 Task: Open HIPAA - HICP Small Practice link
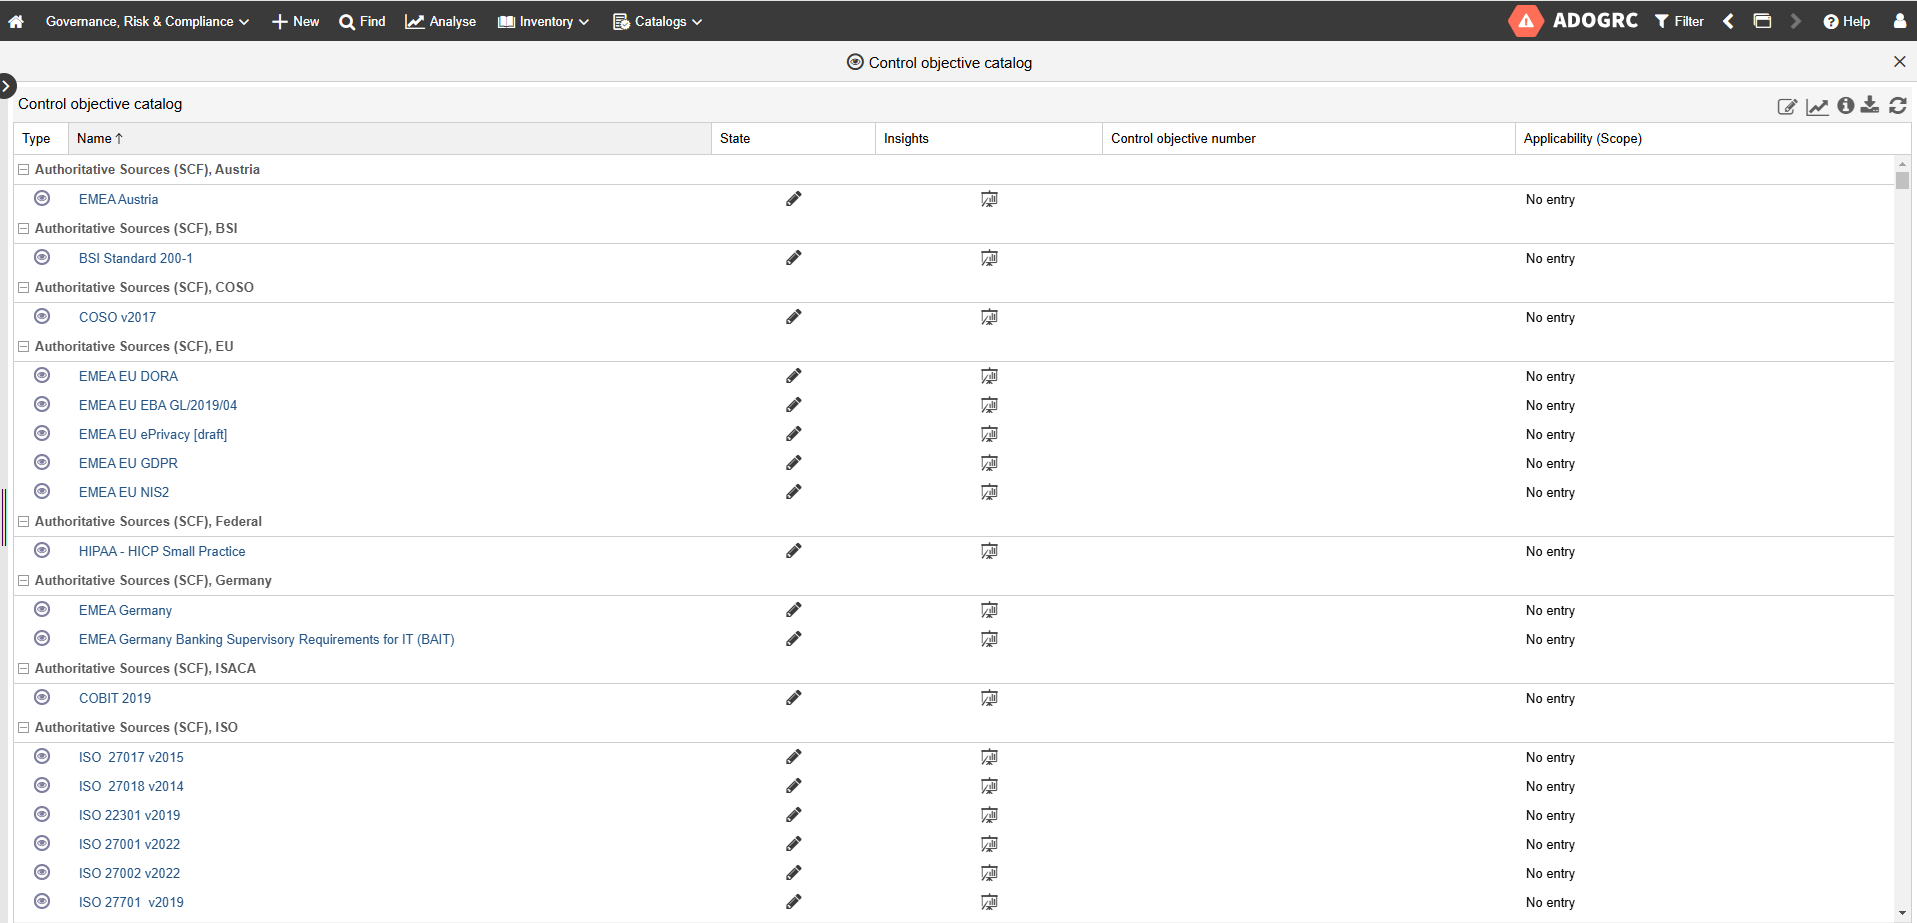162,551
